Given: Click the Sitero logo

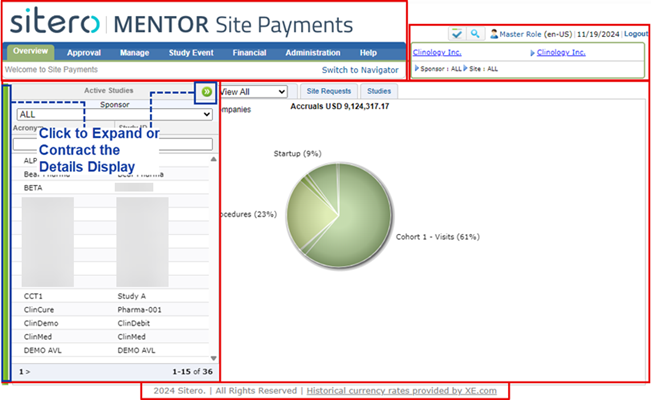Looking at the screenshot, I should (x=54, y=21).
